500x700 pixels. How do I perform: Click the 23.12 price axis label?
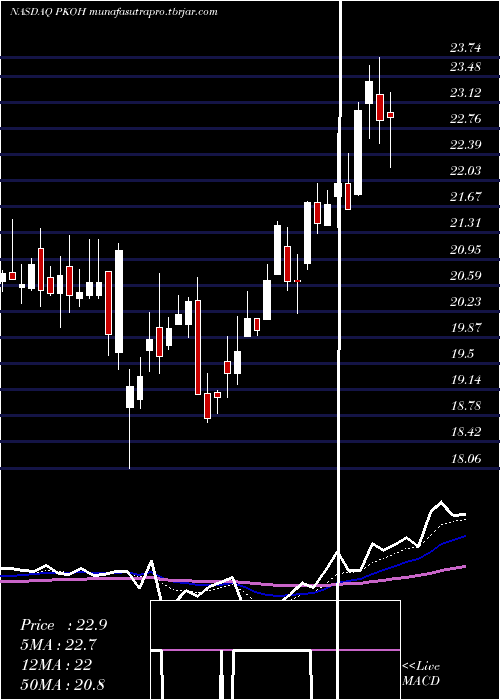click(x=466, y=93)
